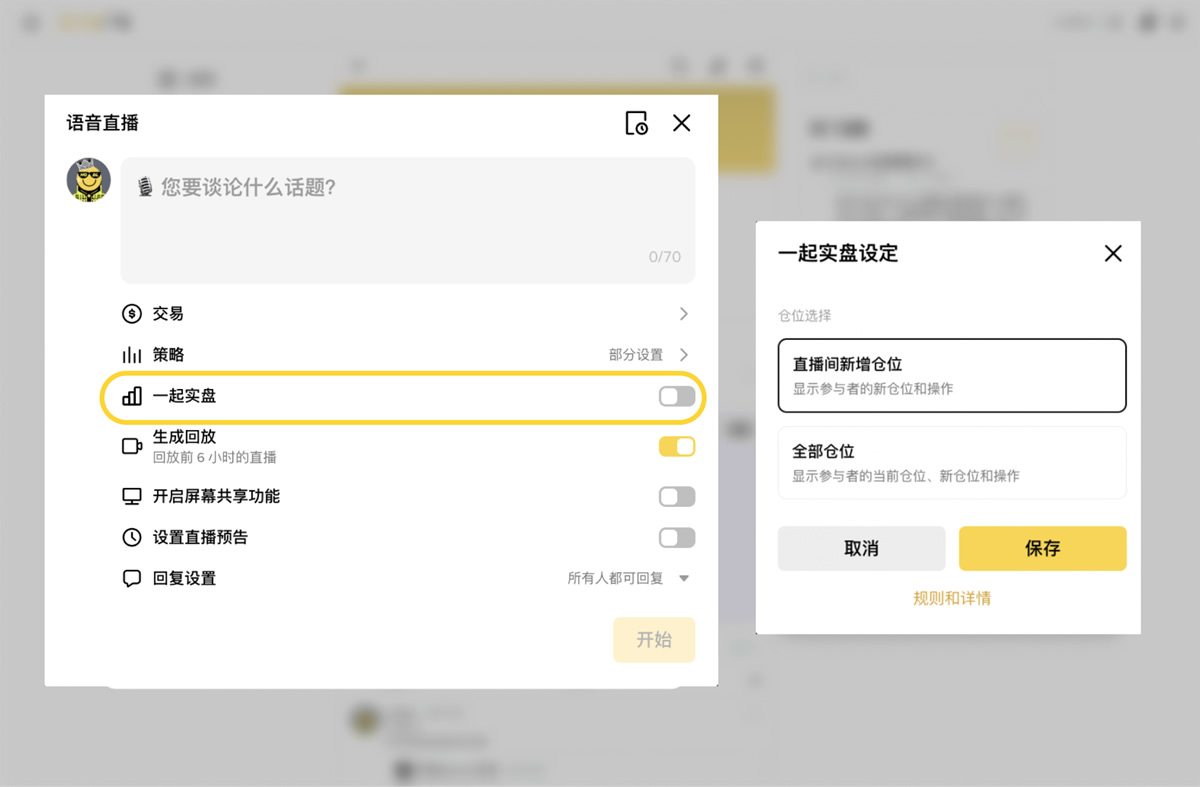The height and width of the screenshot is (787, 1200).
Task: Click the speech bubble icon beside 回复设置
Action: click(132, 578)
